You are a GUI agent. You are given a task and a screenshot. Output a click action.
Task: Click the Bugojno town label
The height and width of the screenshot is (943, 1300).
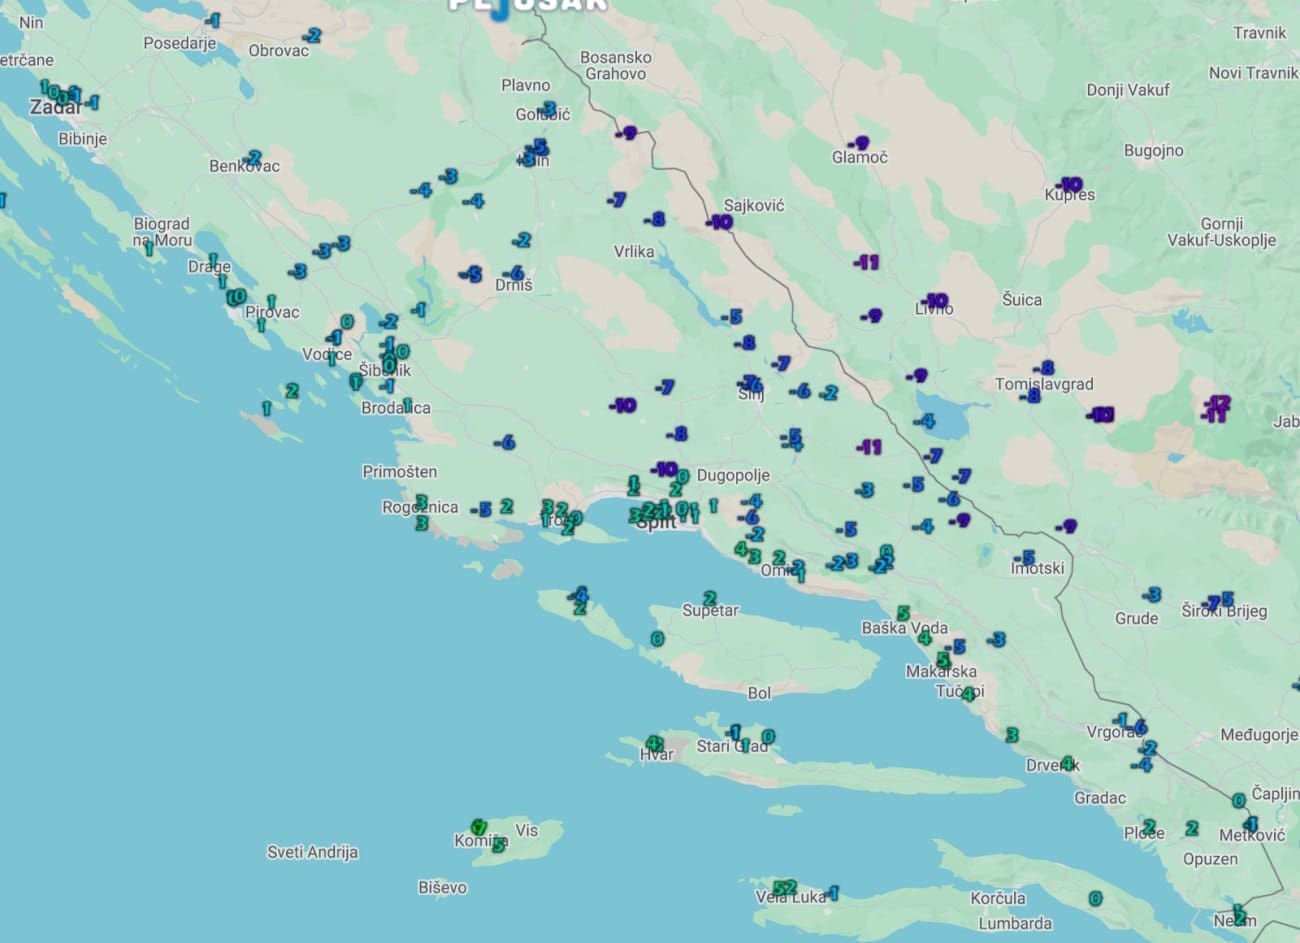coord(1153,151)
